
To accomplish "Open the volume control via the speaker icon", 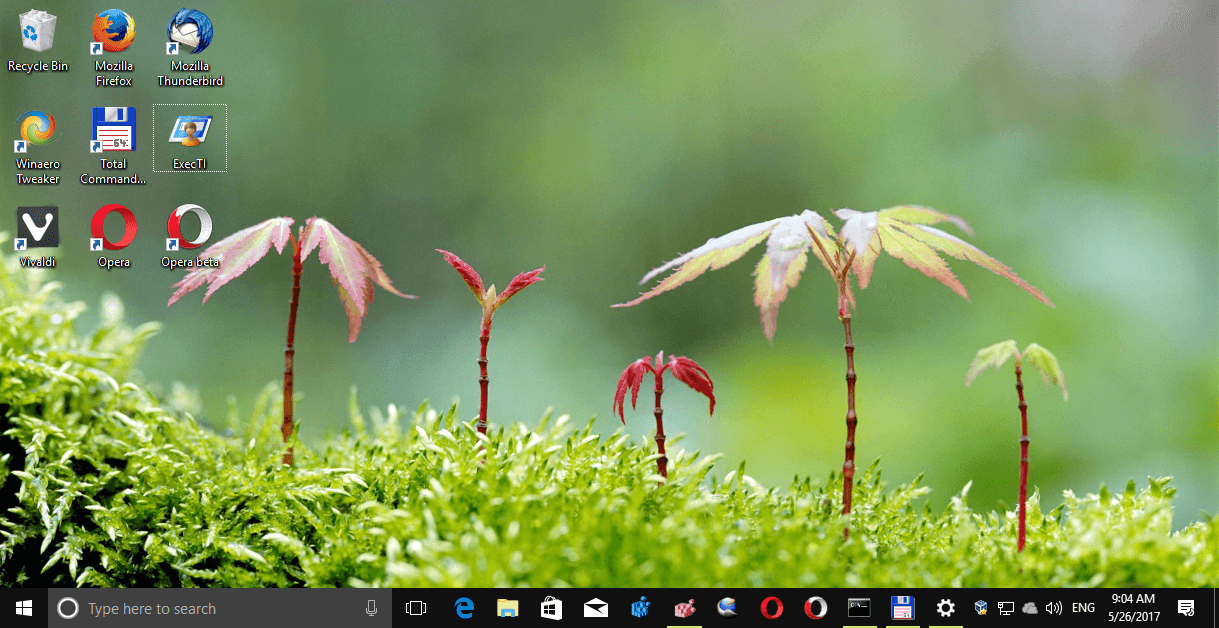I will pos(1054,607).
